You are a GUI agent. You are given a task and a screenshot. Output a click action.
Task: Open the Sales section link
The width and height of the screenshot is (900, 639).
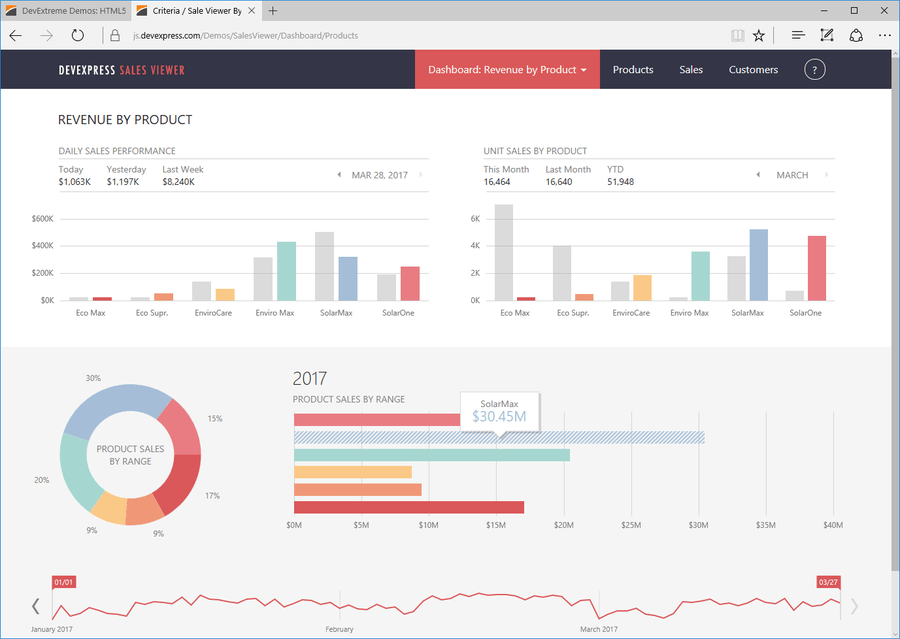pyautogui.click(x=691, y=69)
